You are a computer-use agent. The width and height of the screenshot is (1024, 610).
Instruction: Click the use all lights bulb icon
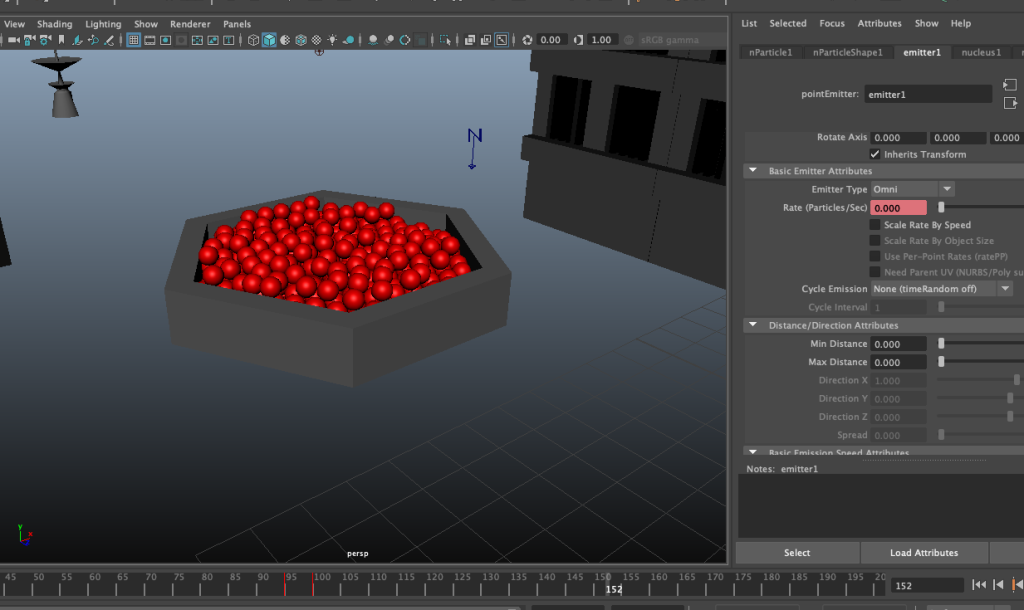coord(332,40)
